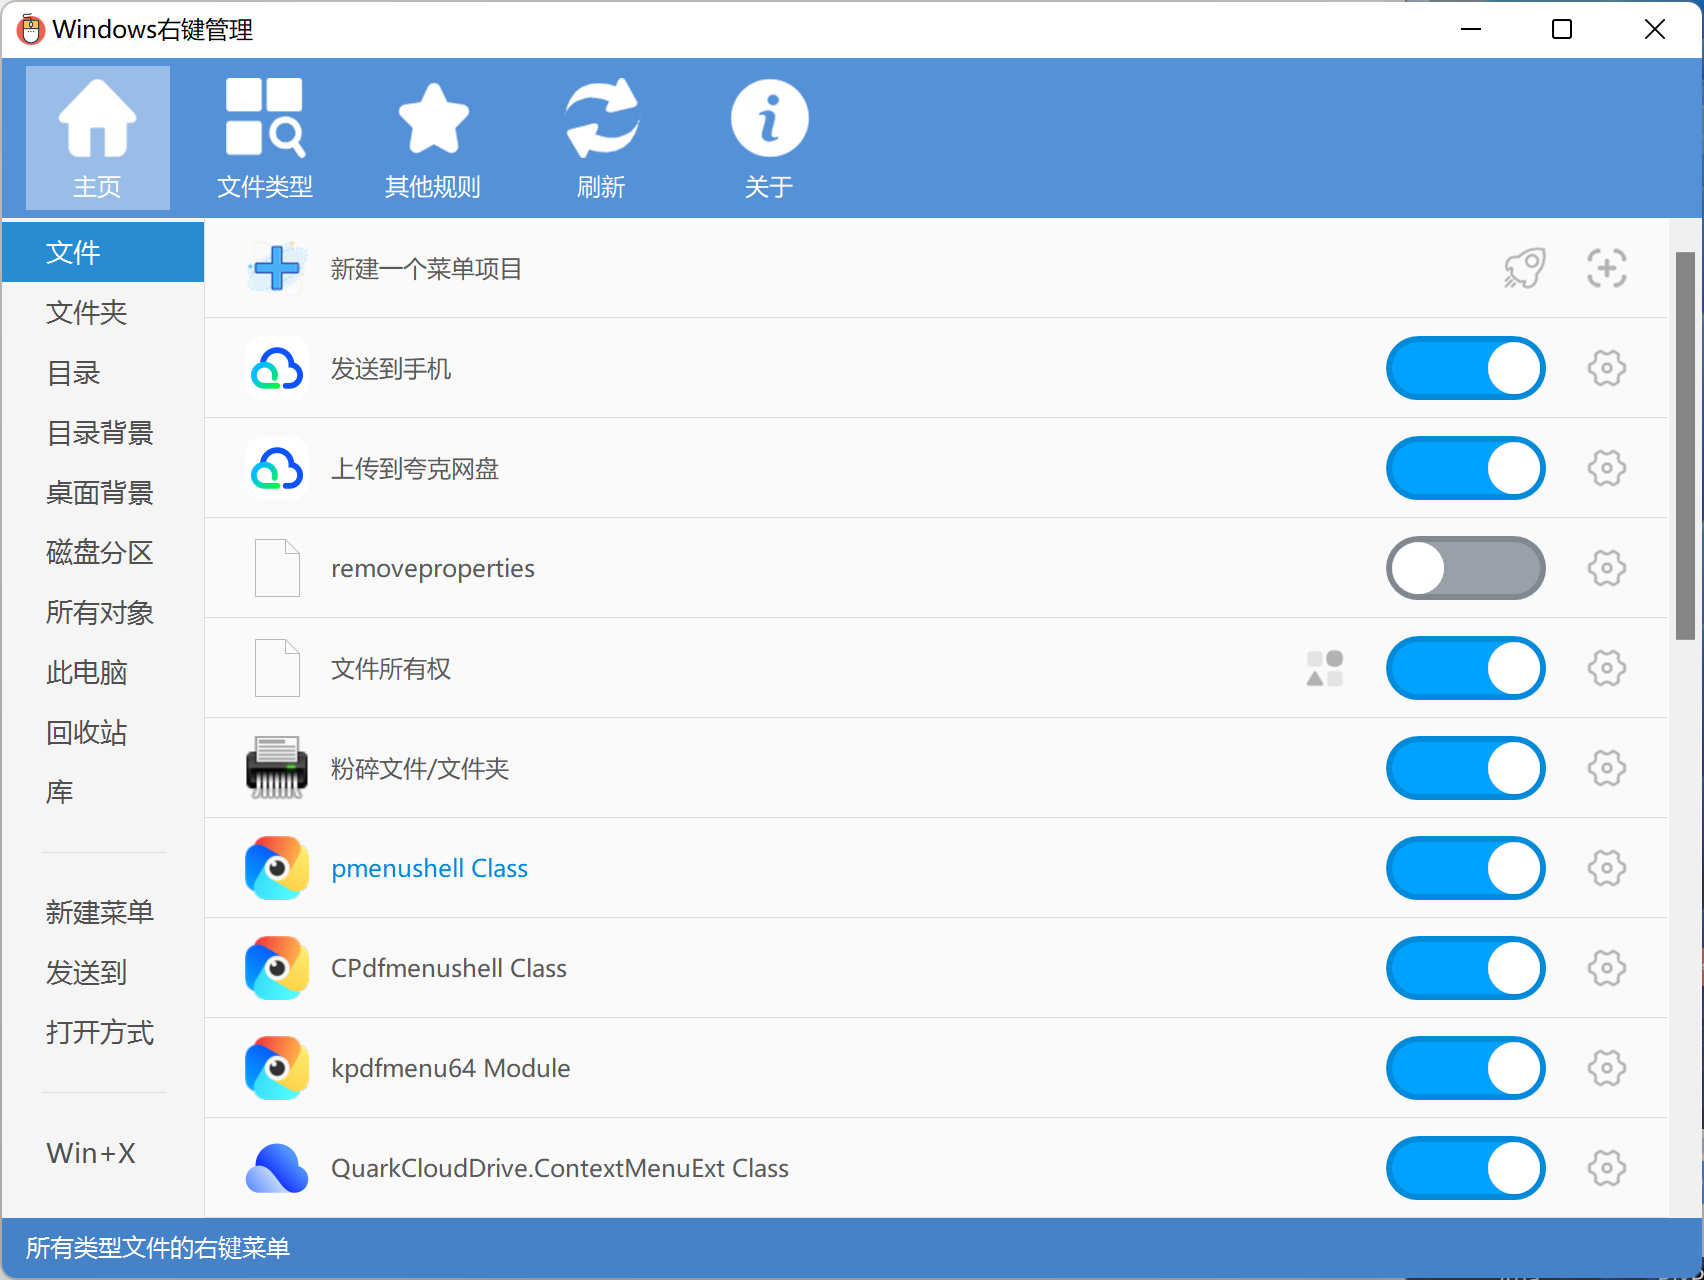
Task: Open Win+X in the sidebar
Action: tap(103, 1152)
